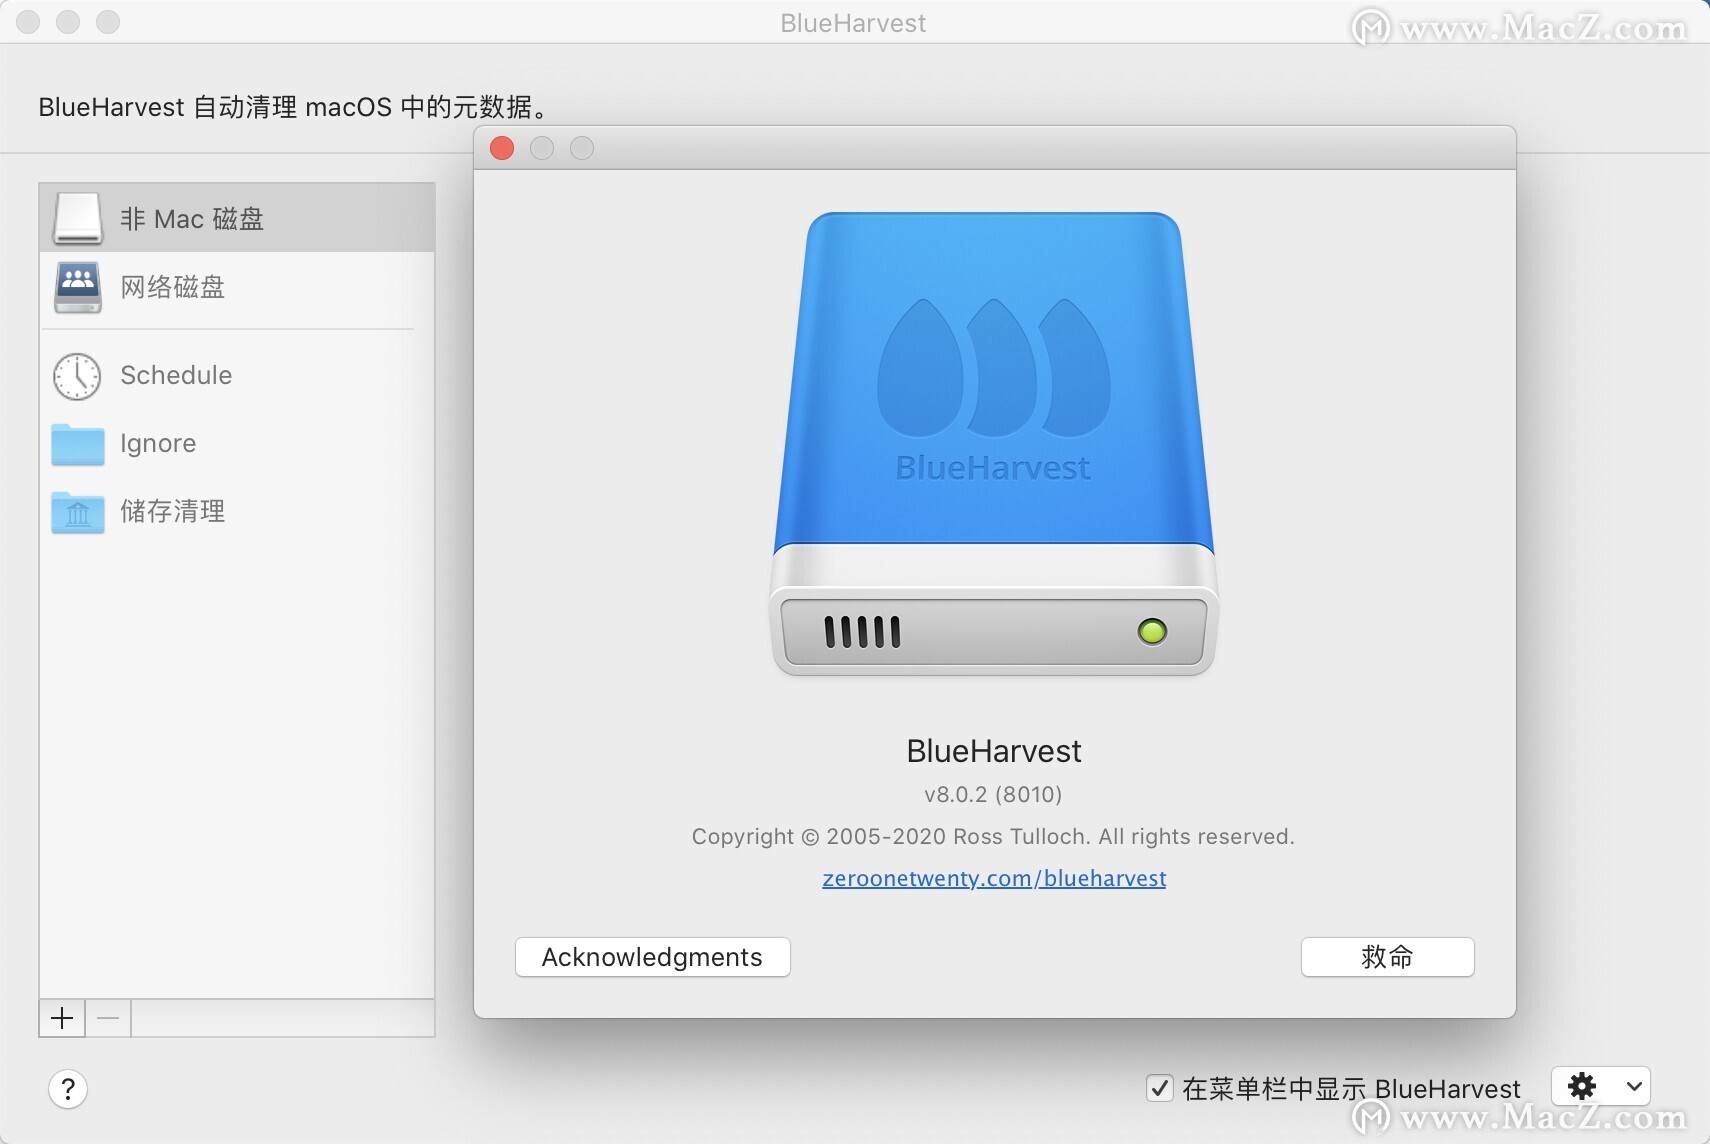
Task: Open the Ignore section
Action: [237, 443]
